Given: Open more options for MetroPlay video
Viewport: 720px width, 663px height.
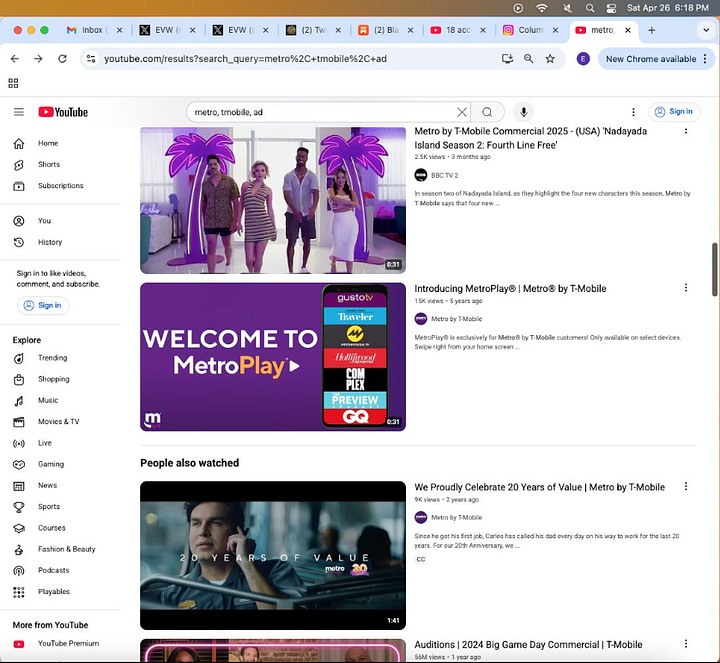Looking at the screenshot, I should click(x=686, y=288).
